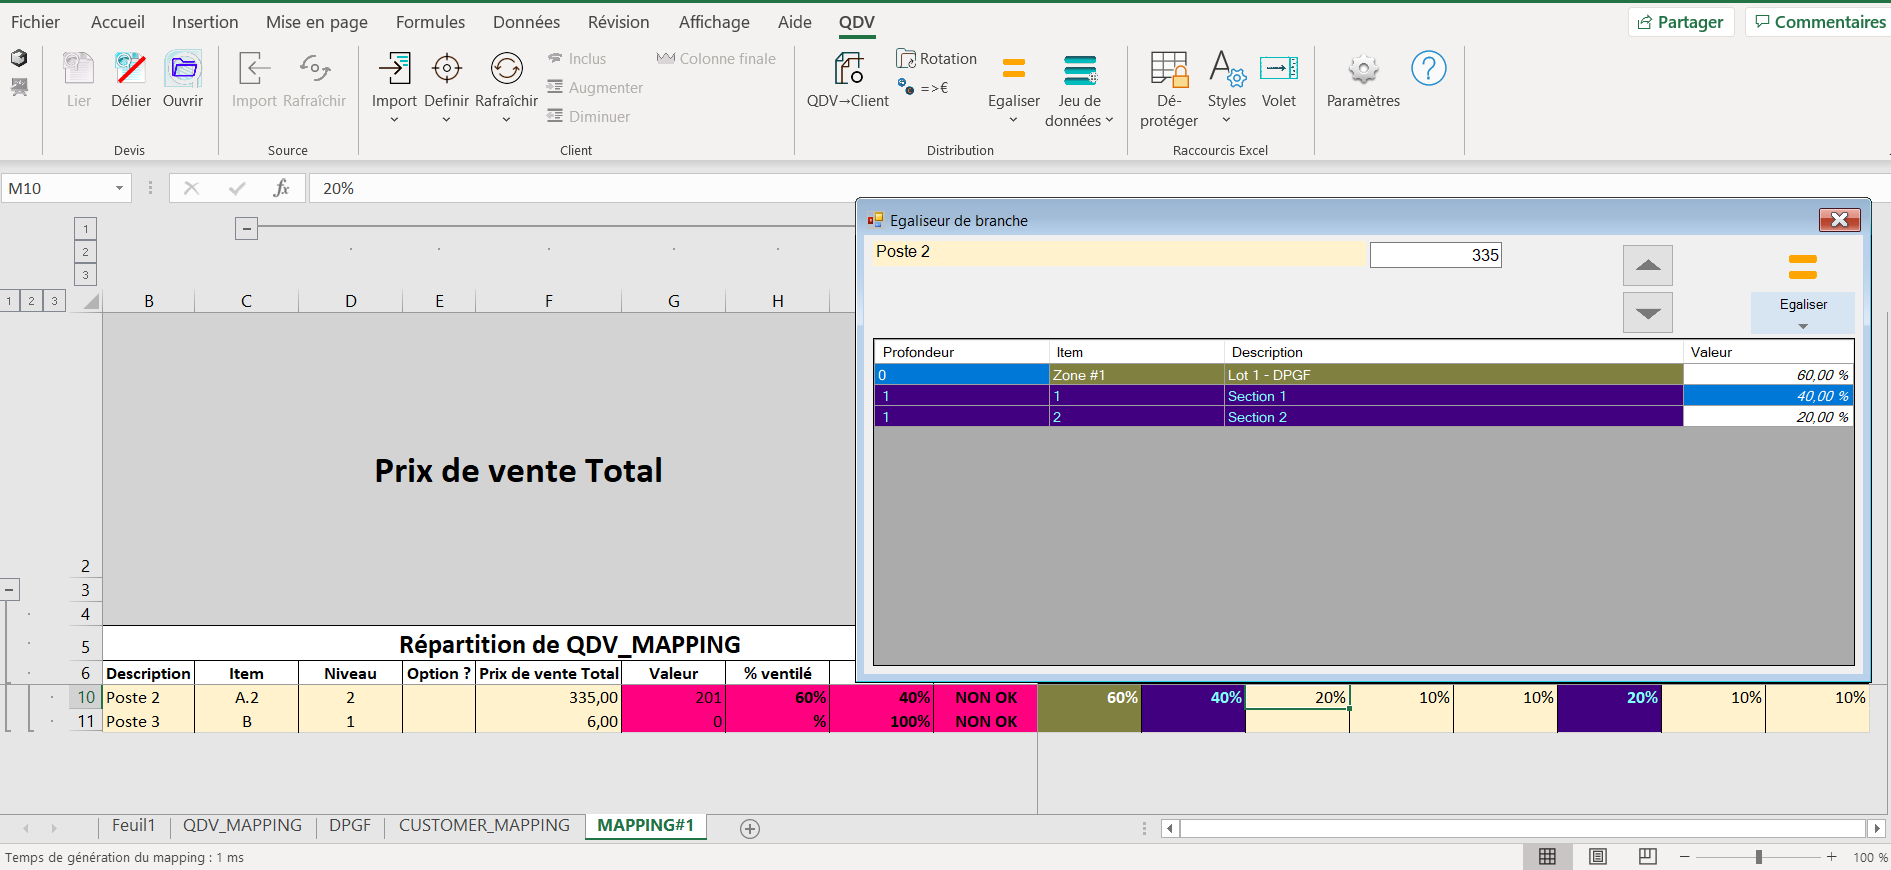Open the Fichier menu

(35, 22)
